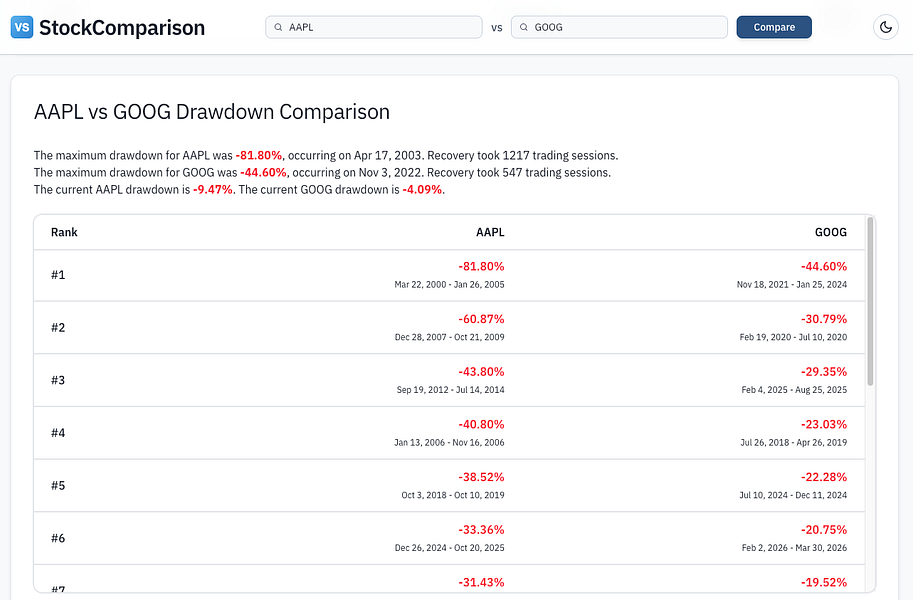Click the Rank column header

64,232
